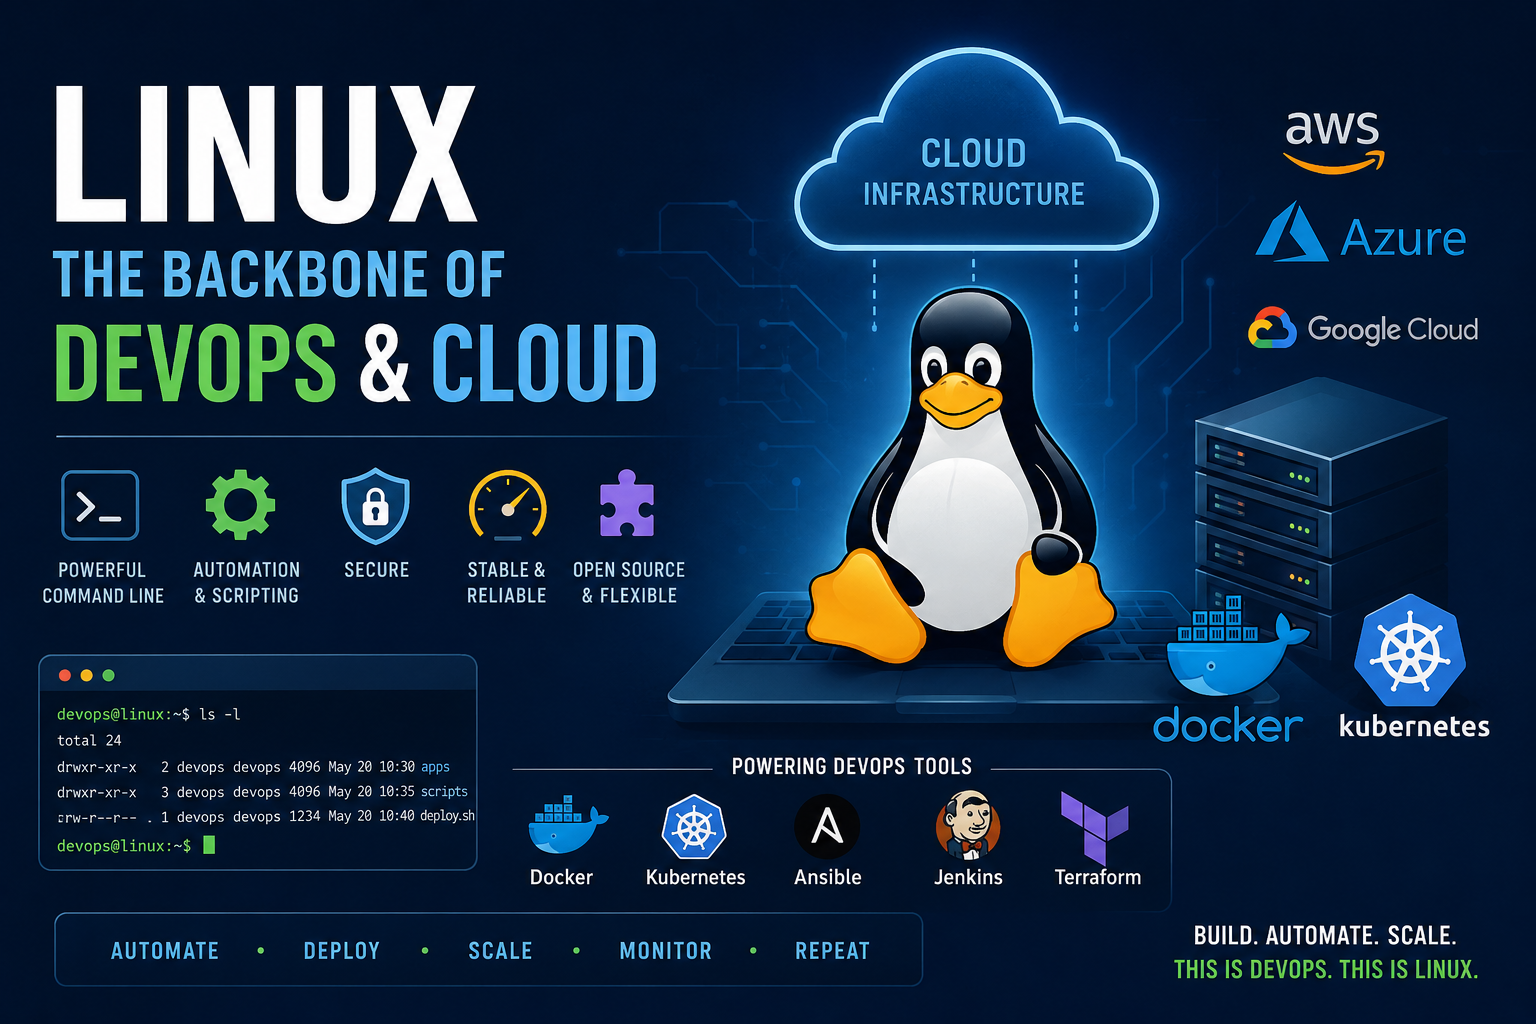Click REPEAT in the bottom workflow bar

pos(833,951)
